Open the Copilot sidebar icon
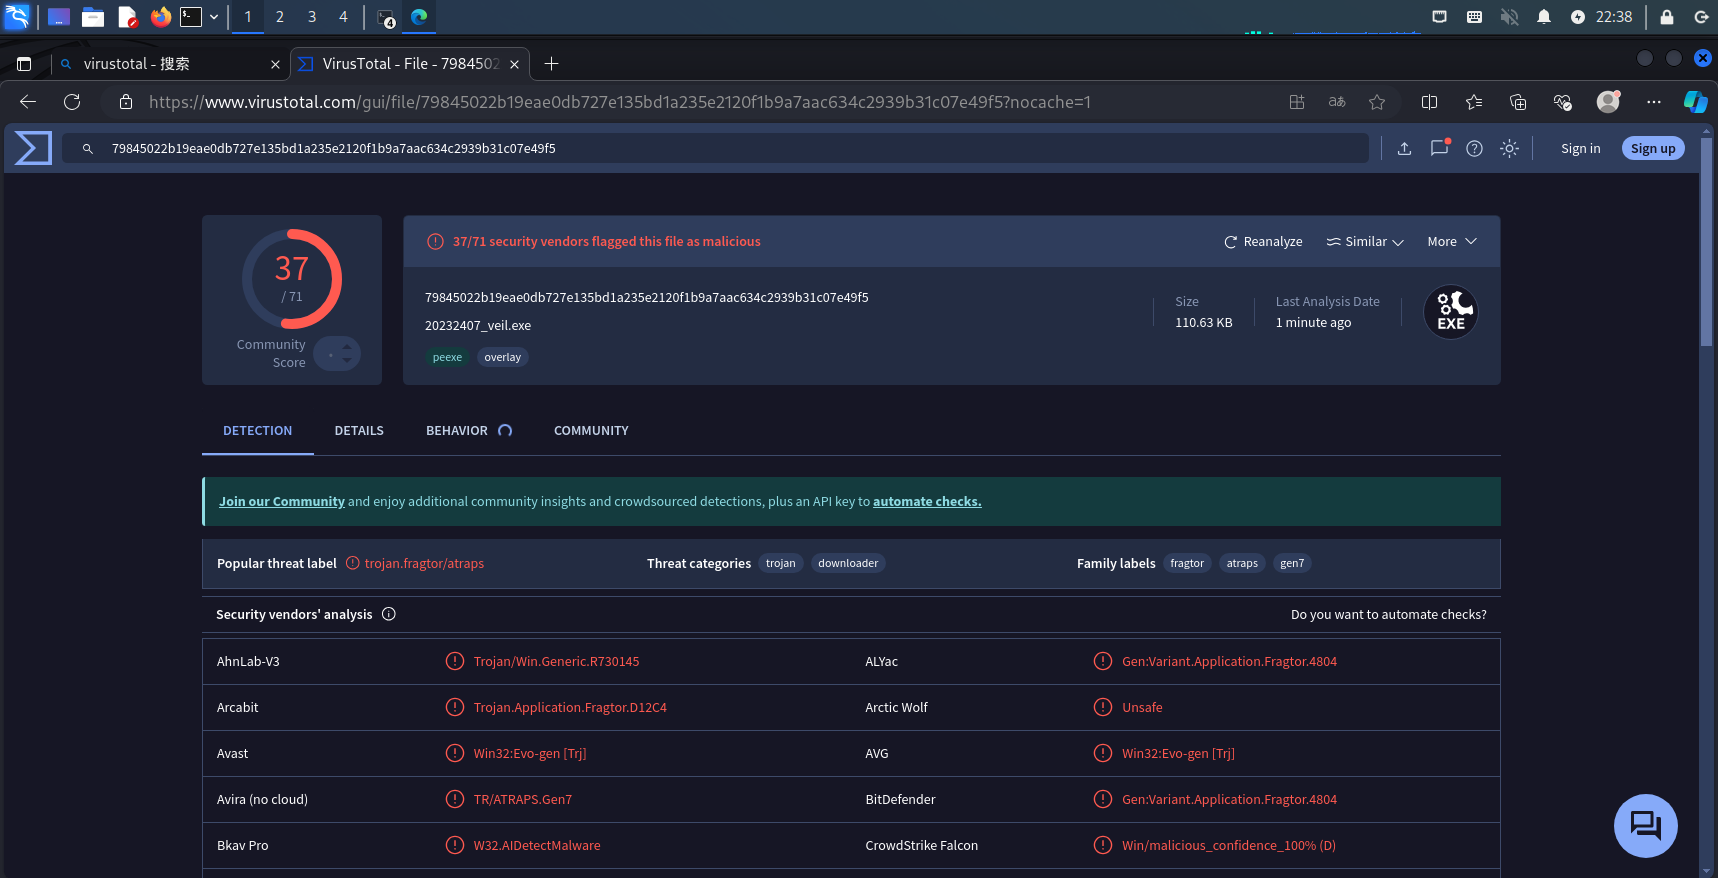 coord(1695,101)
